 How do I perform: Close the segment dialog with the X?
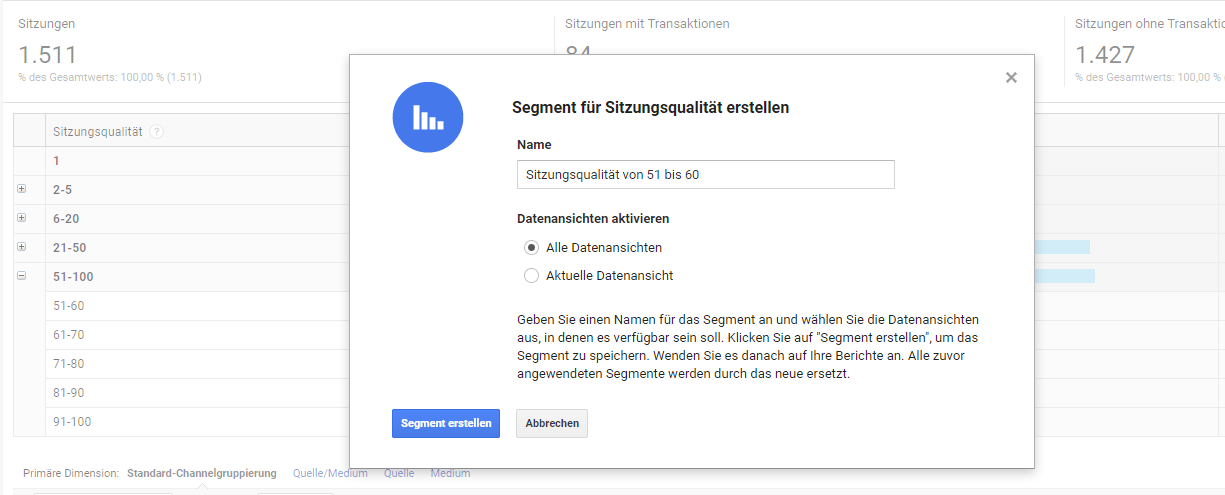[x=1011, y=77]
